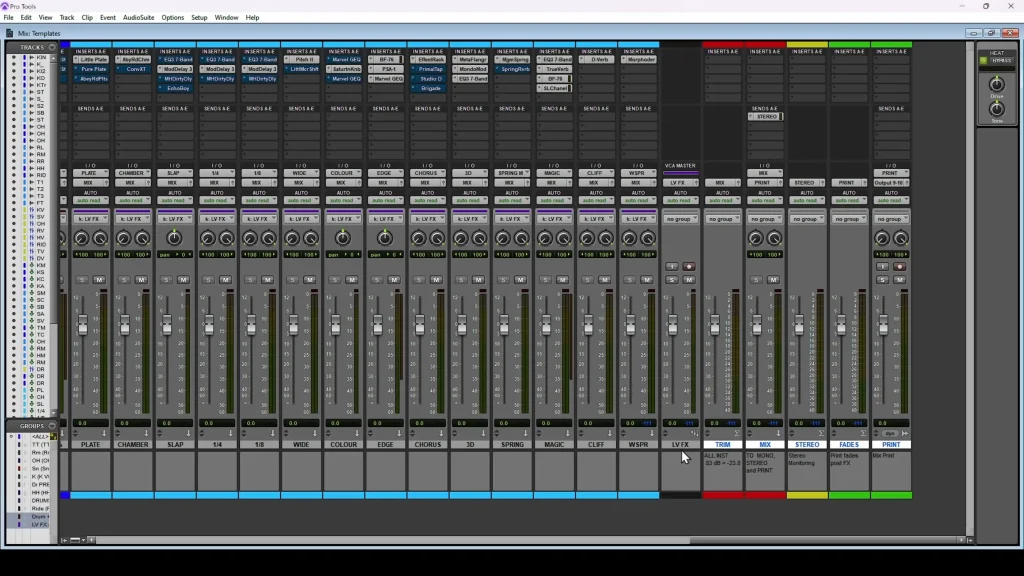
Task: Click the HYPASS button in HEAT panel
Action: pos(1001,61)
